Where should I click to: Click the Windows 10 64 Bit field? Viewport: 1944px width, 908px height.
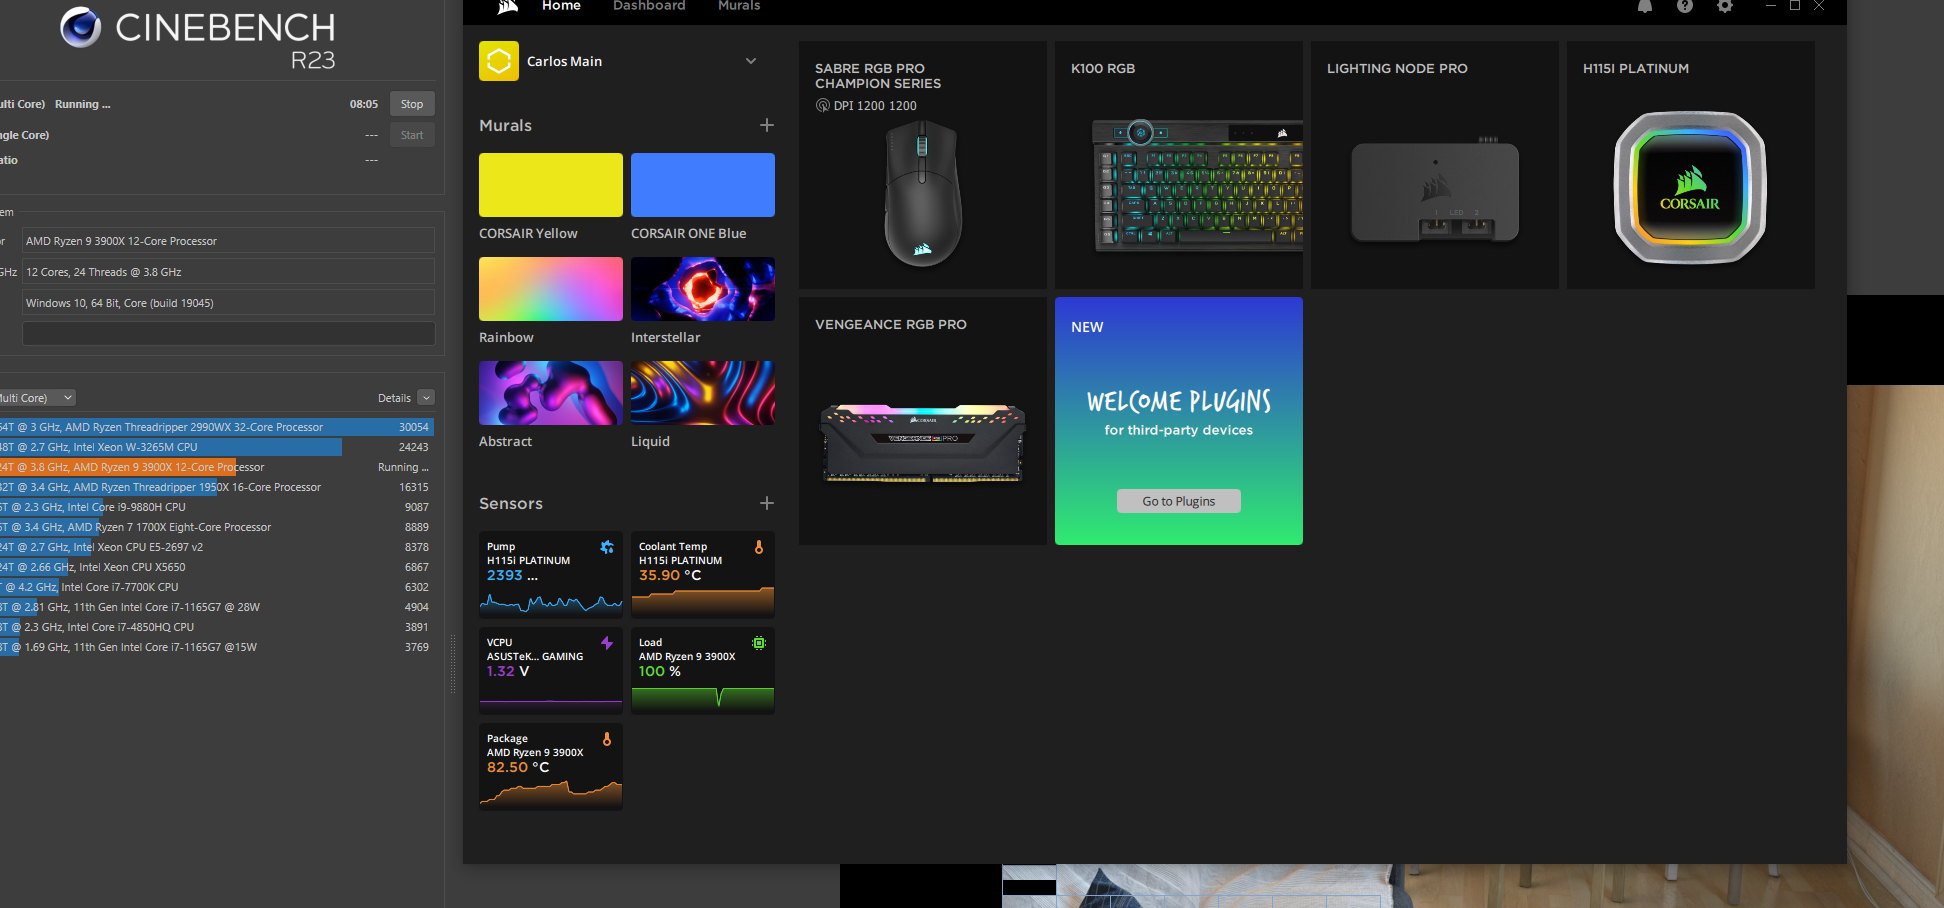(x=228, y=303)
